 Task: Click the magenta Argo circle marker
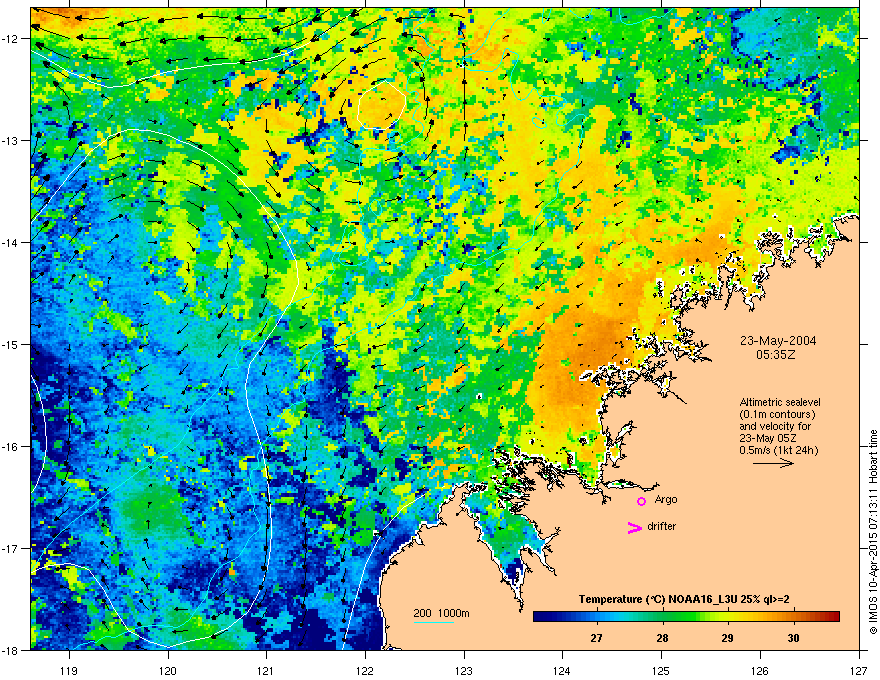pos(641,501)
